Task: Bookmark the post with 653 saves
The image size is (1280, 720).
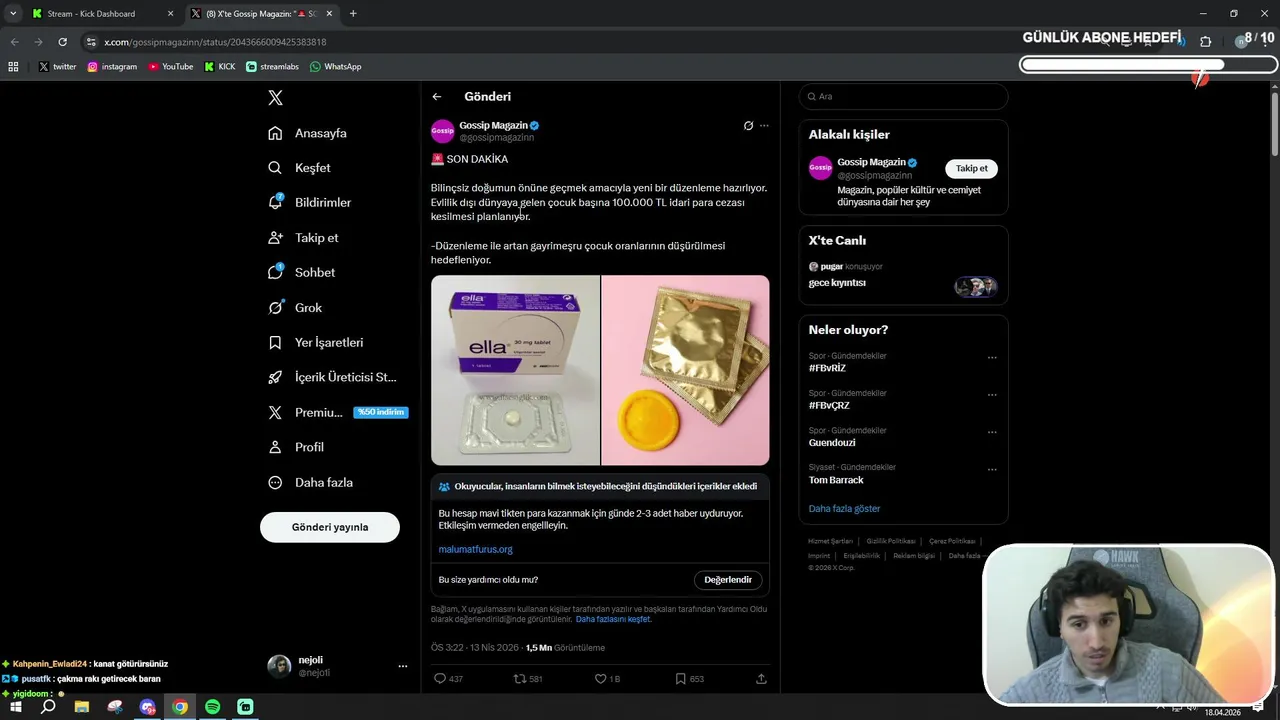Action: pyautogui.click(x=689, y=678)
